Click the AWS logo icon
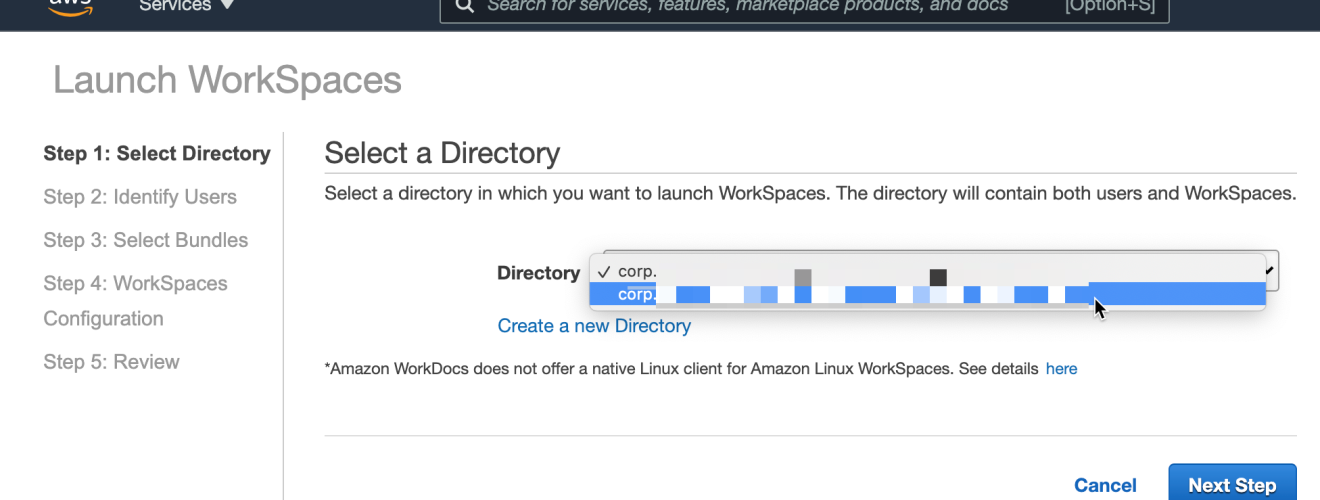Viewport: 1320px width, 500px height. tap(69, 6)
